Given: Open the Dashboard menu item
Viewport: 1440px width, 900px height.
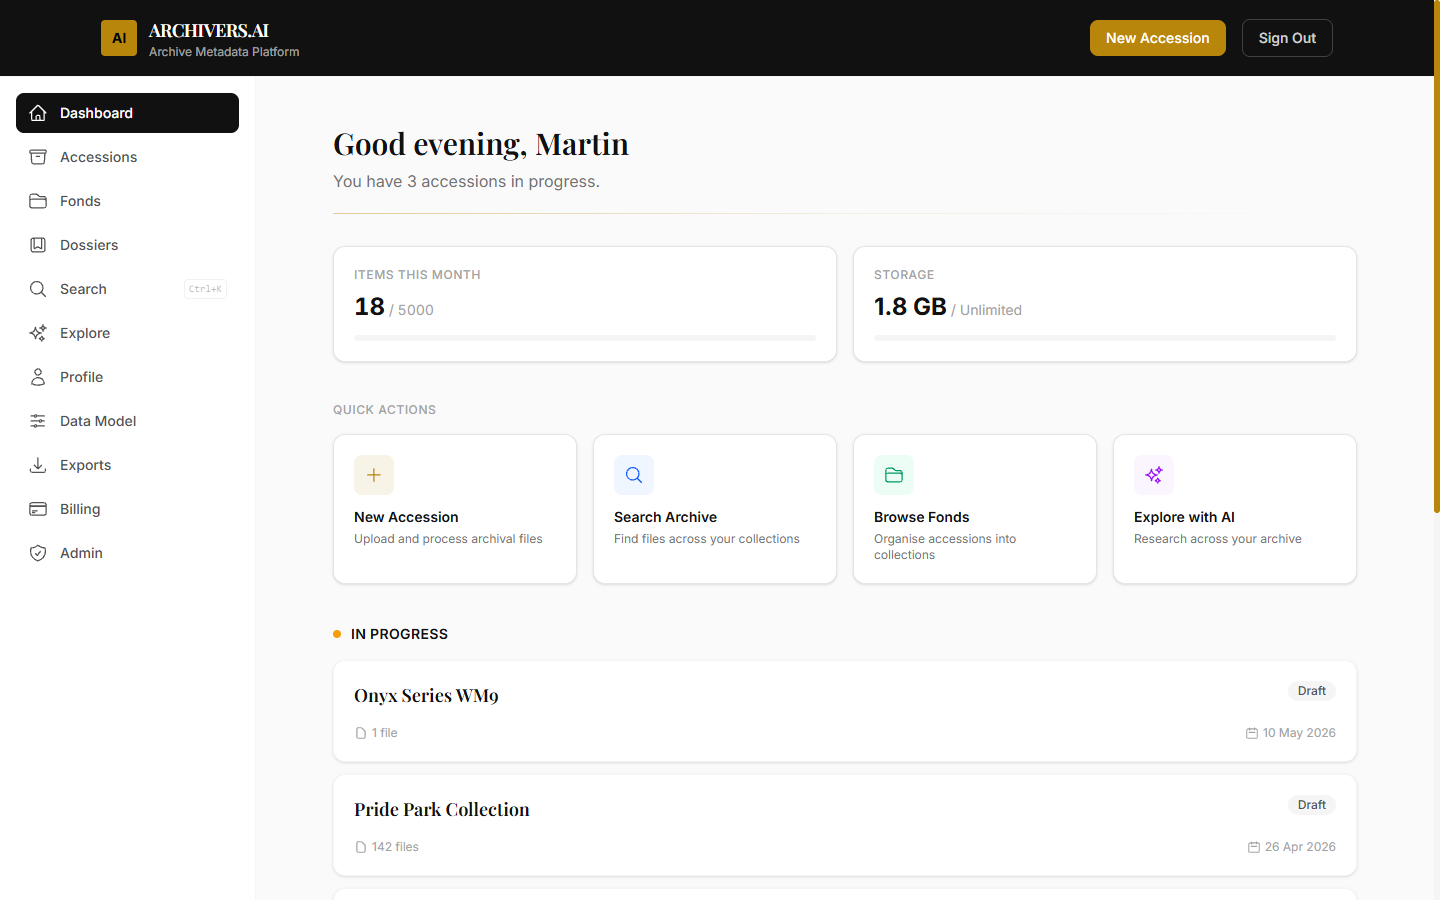Looking at the screenshot, I should 127,113.
